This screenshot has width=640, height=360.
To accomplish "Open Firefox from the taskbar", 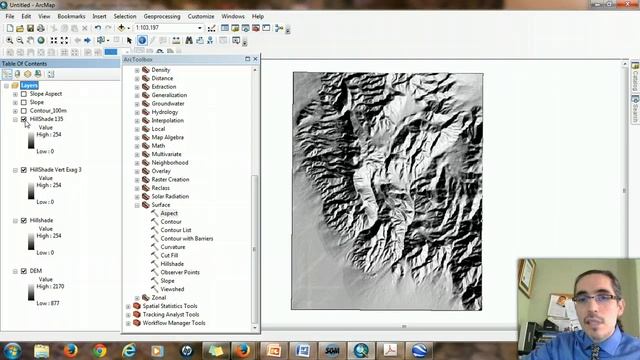I will click(71, 351).
